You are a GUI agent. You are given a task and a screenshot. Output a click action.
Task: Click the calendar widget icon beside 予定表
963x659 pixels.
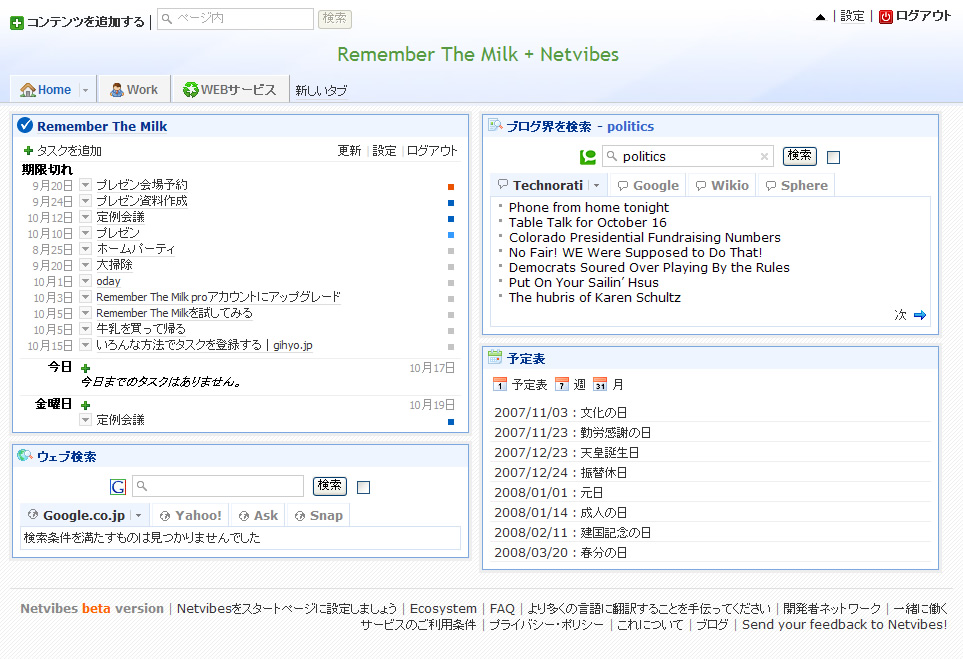[x=494, y=357]
